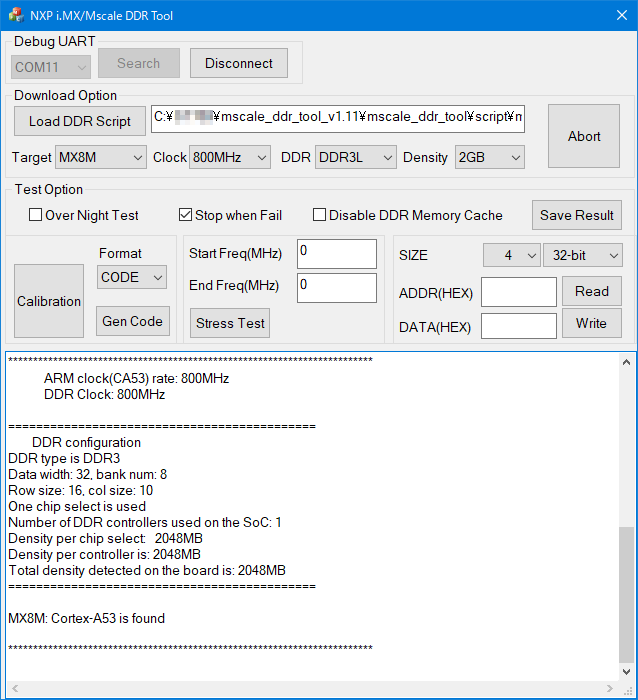This screenshot has height=700, width=638.
Task: Click 'Row size: 16, col size: 10' line
Action: click(81, 491)
